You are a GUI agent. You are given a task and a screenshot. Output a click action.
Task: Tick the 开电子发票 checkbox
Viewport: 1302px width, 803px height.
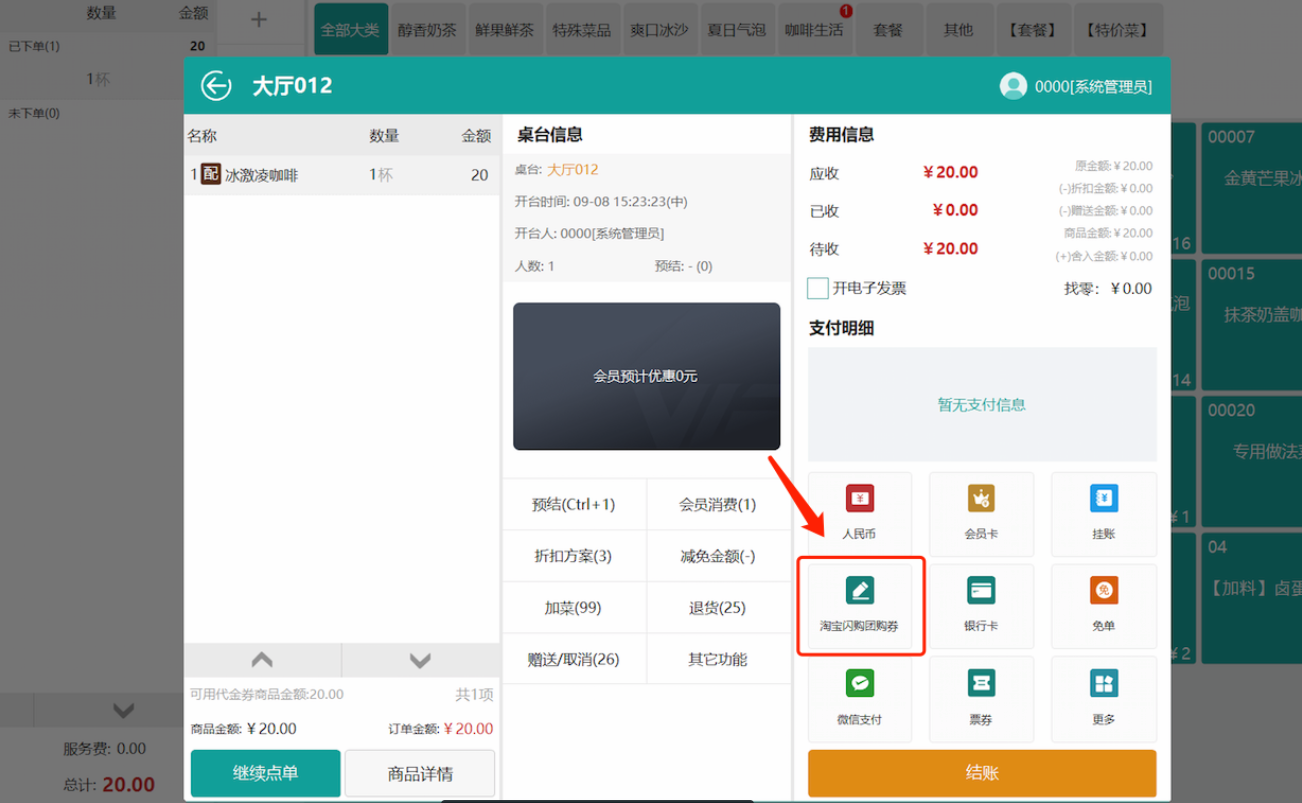(817, 288)
